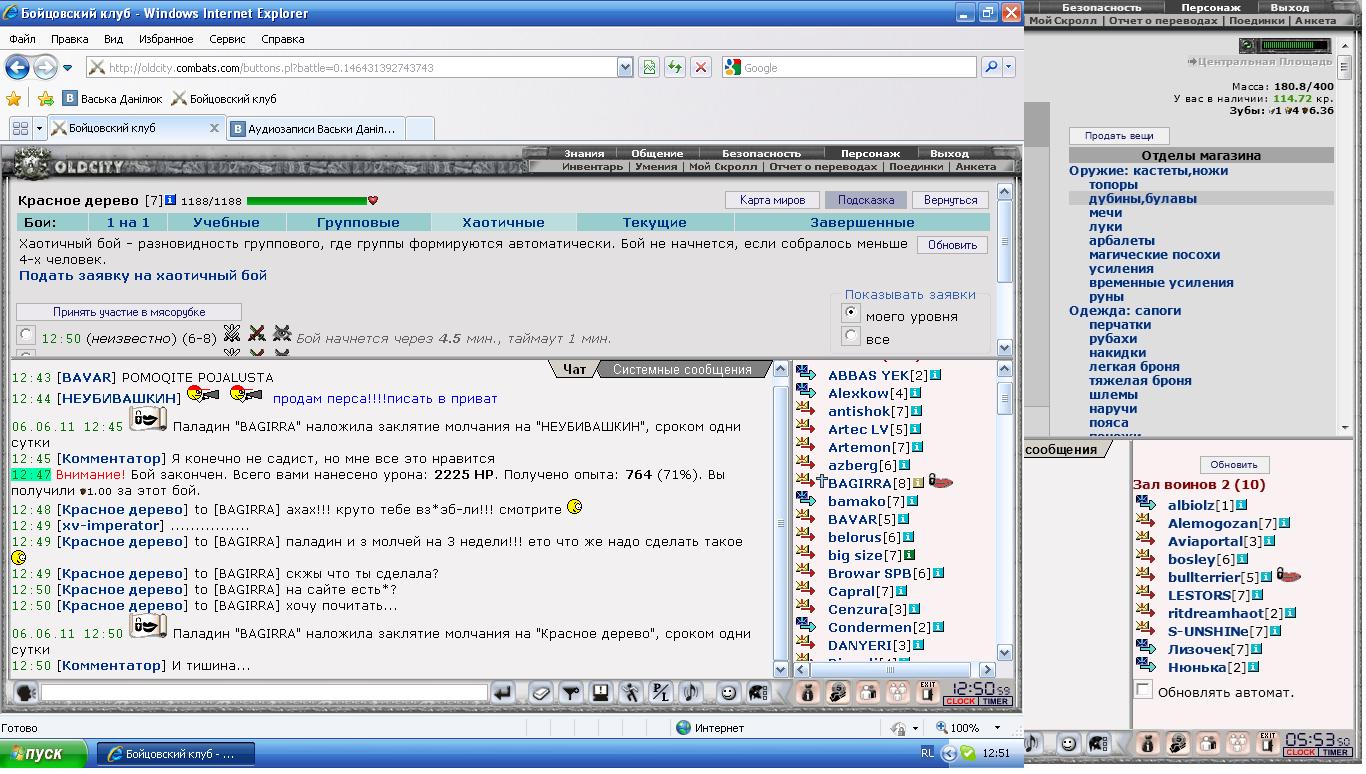1366x774 pixels.
Task: Click the IE Refresh icon by address bar
Action: (675, 67)
